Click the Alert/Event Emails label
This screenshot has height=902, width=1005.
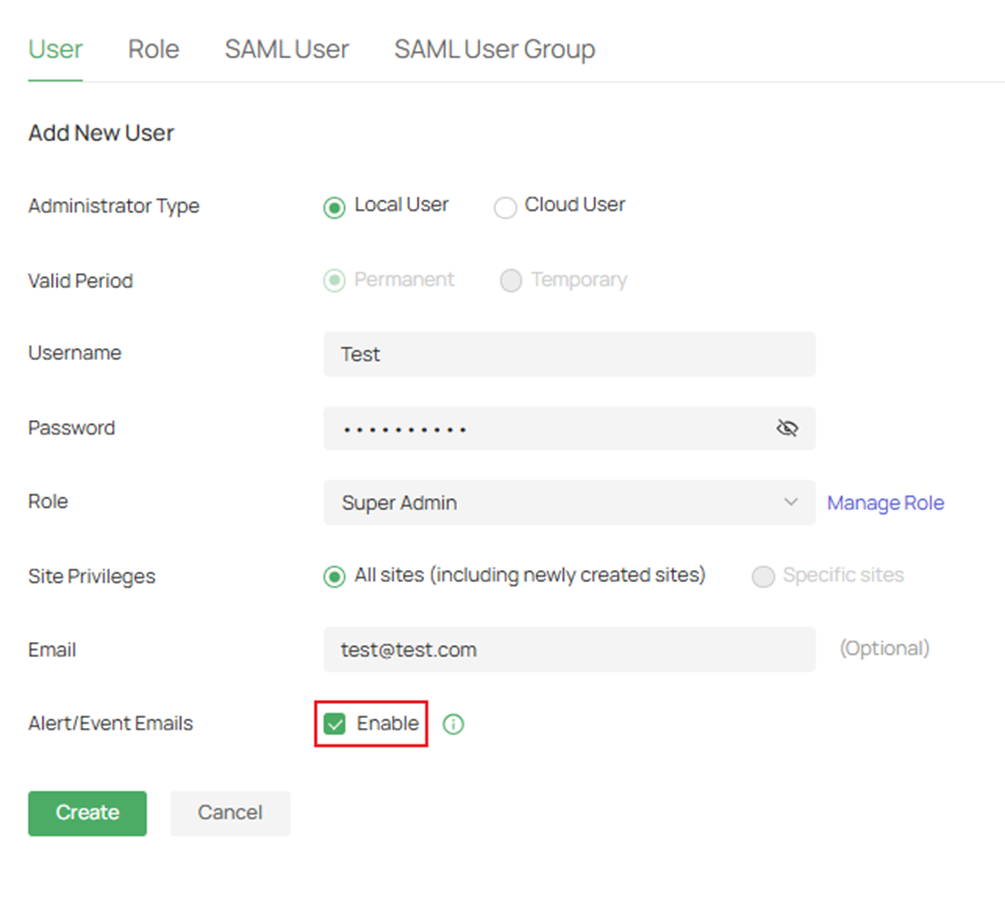click(x=110, y=724)
